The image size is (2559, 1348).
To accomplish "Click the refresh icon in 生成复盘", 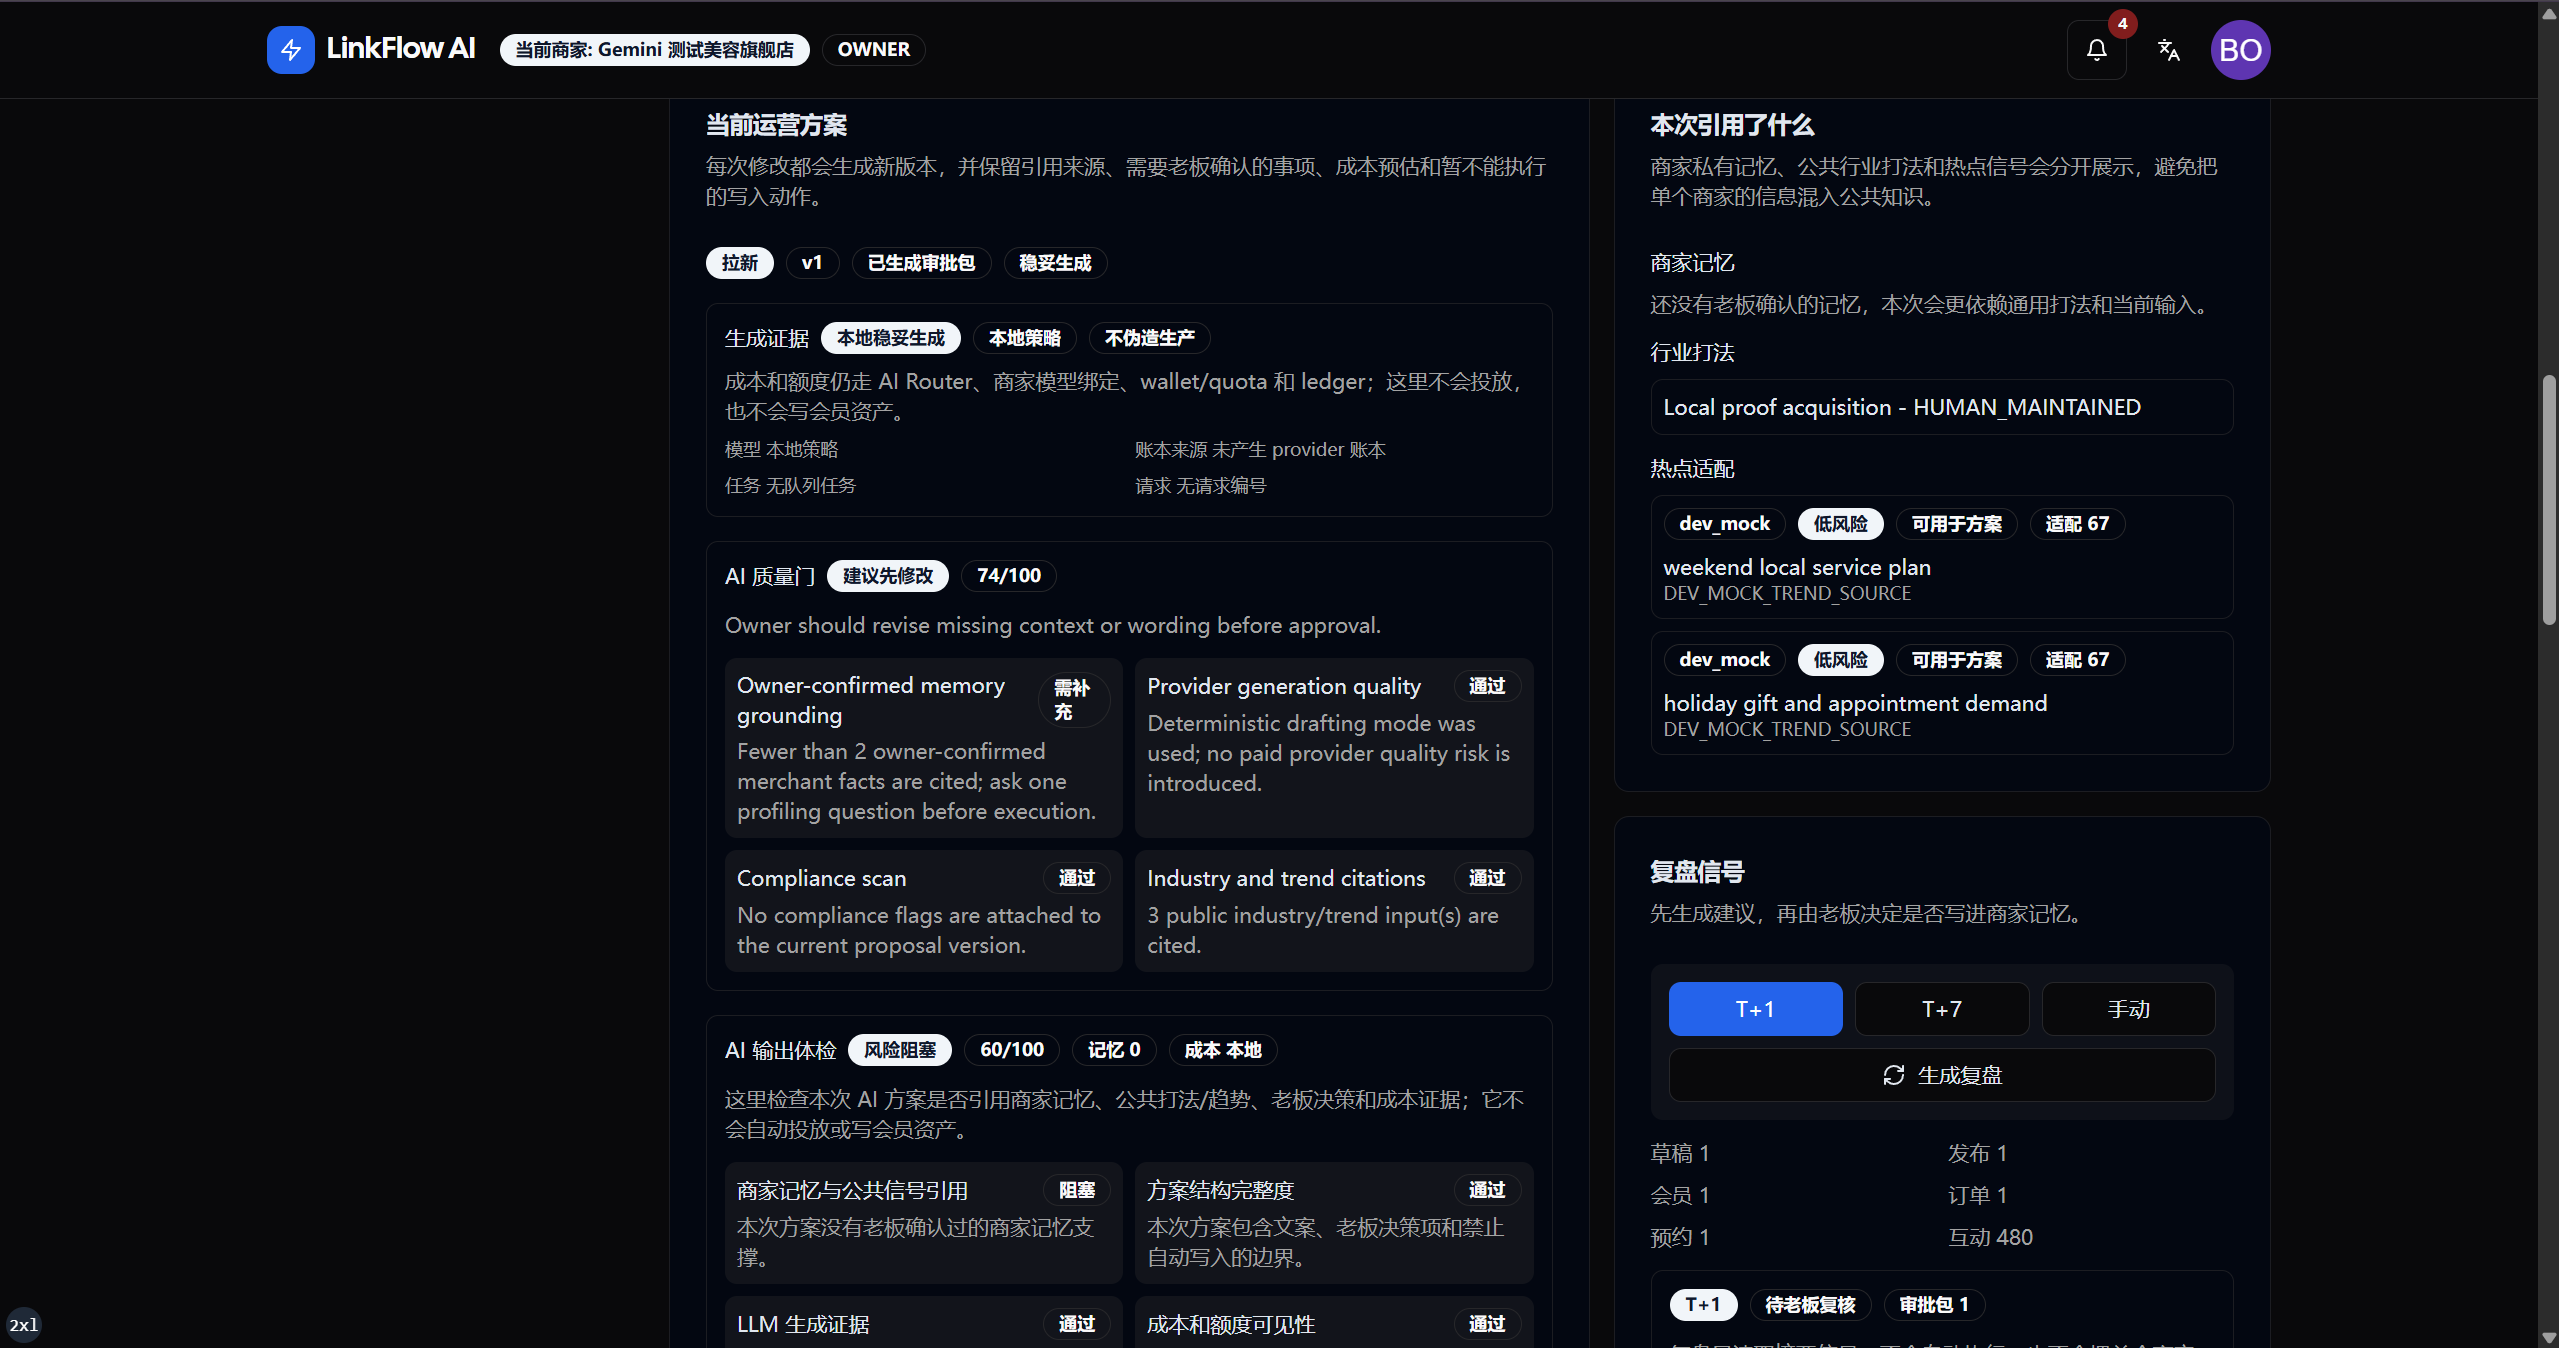I will click(x=1893, y=1075).
